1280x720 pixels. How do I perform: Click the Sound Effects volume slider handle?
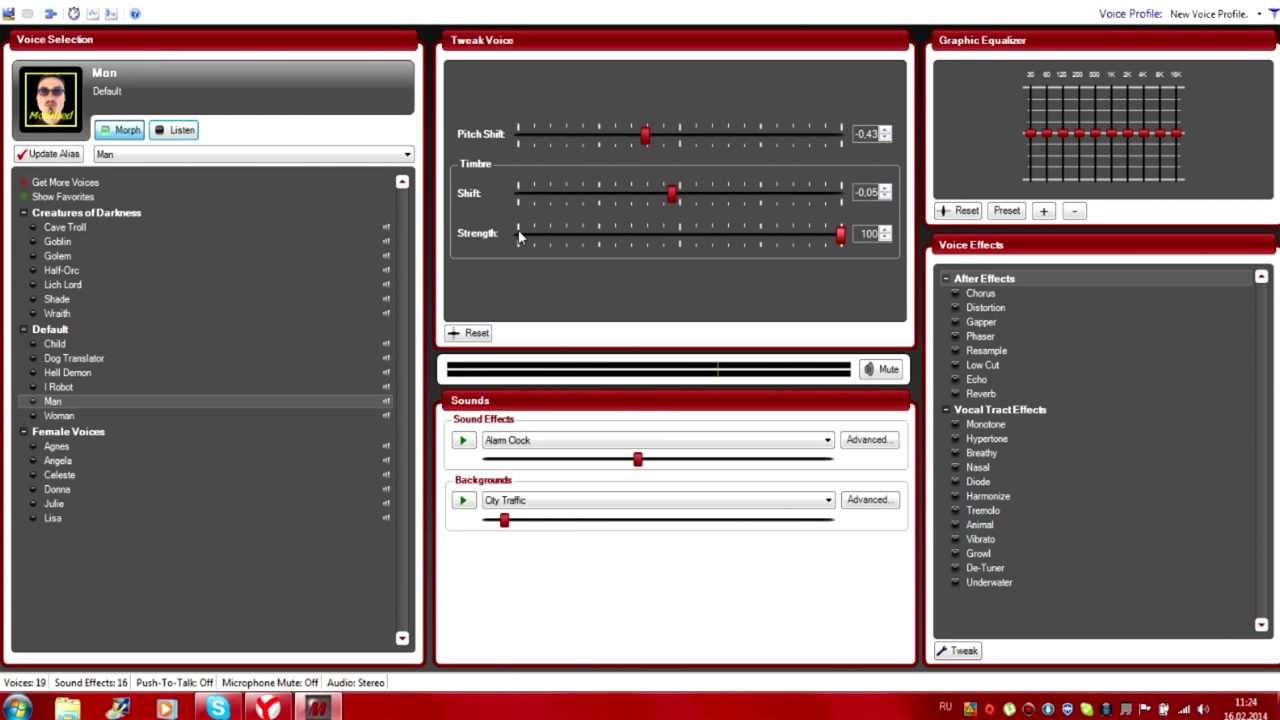click(x=638, y=459)
